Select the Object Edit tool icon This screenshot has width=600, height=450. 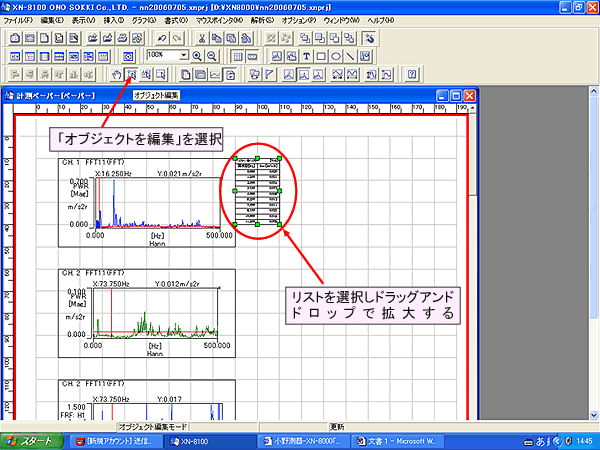tap(131, 74)
